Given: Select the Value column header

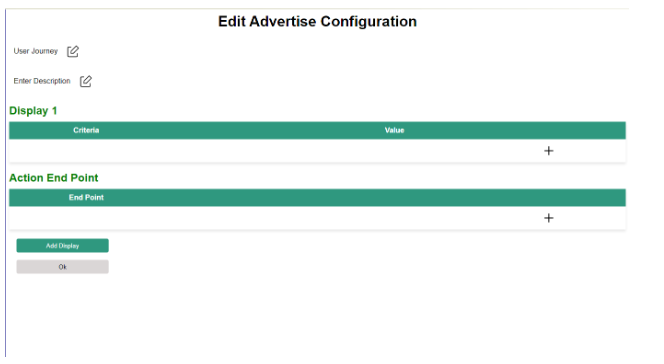Looking at the screenshot, I should click(394, 130).
